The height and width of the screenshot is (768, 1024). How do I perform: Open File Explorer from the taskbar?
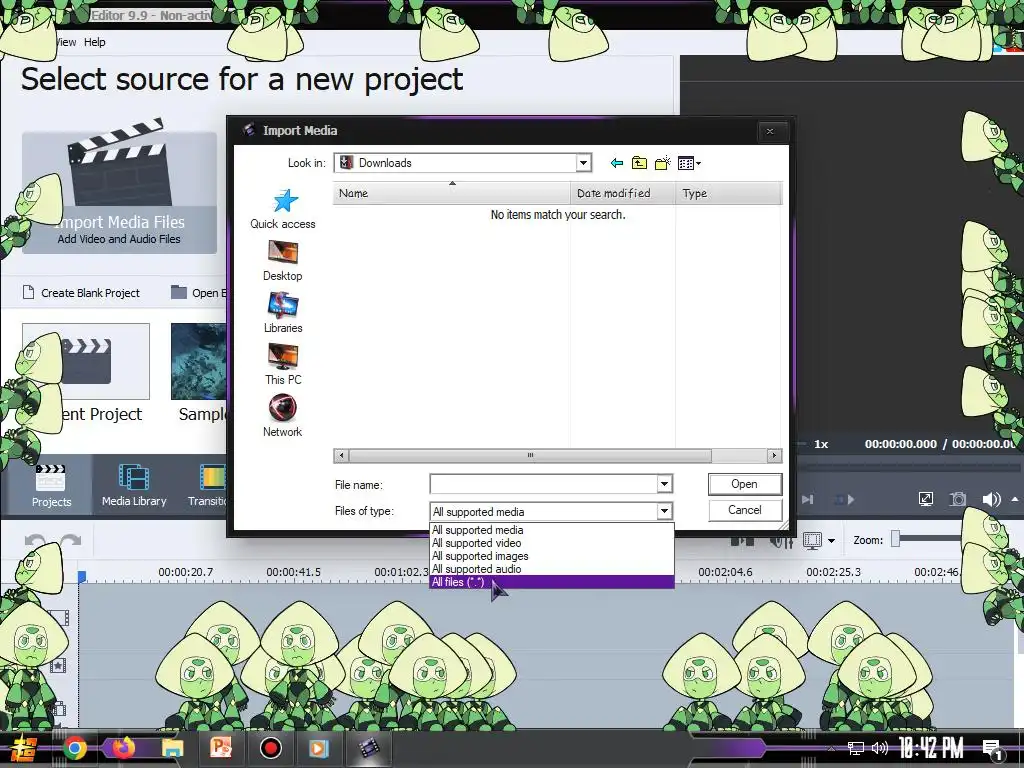tap(172, 748)
